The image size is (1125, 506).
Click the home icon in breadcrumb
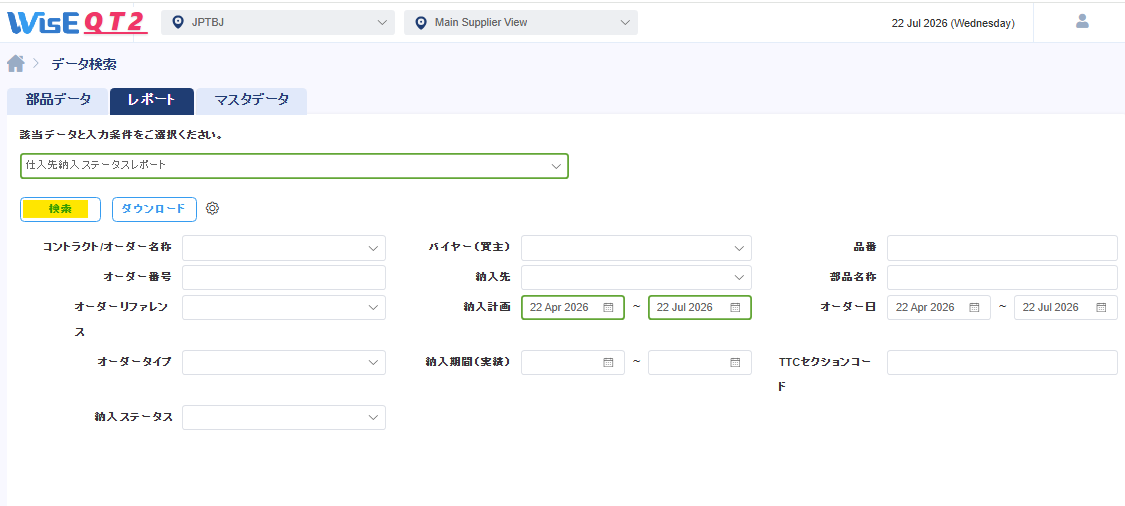pos(16,64)
